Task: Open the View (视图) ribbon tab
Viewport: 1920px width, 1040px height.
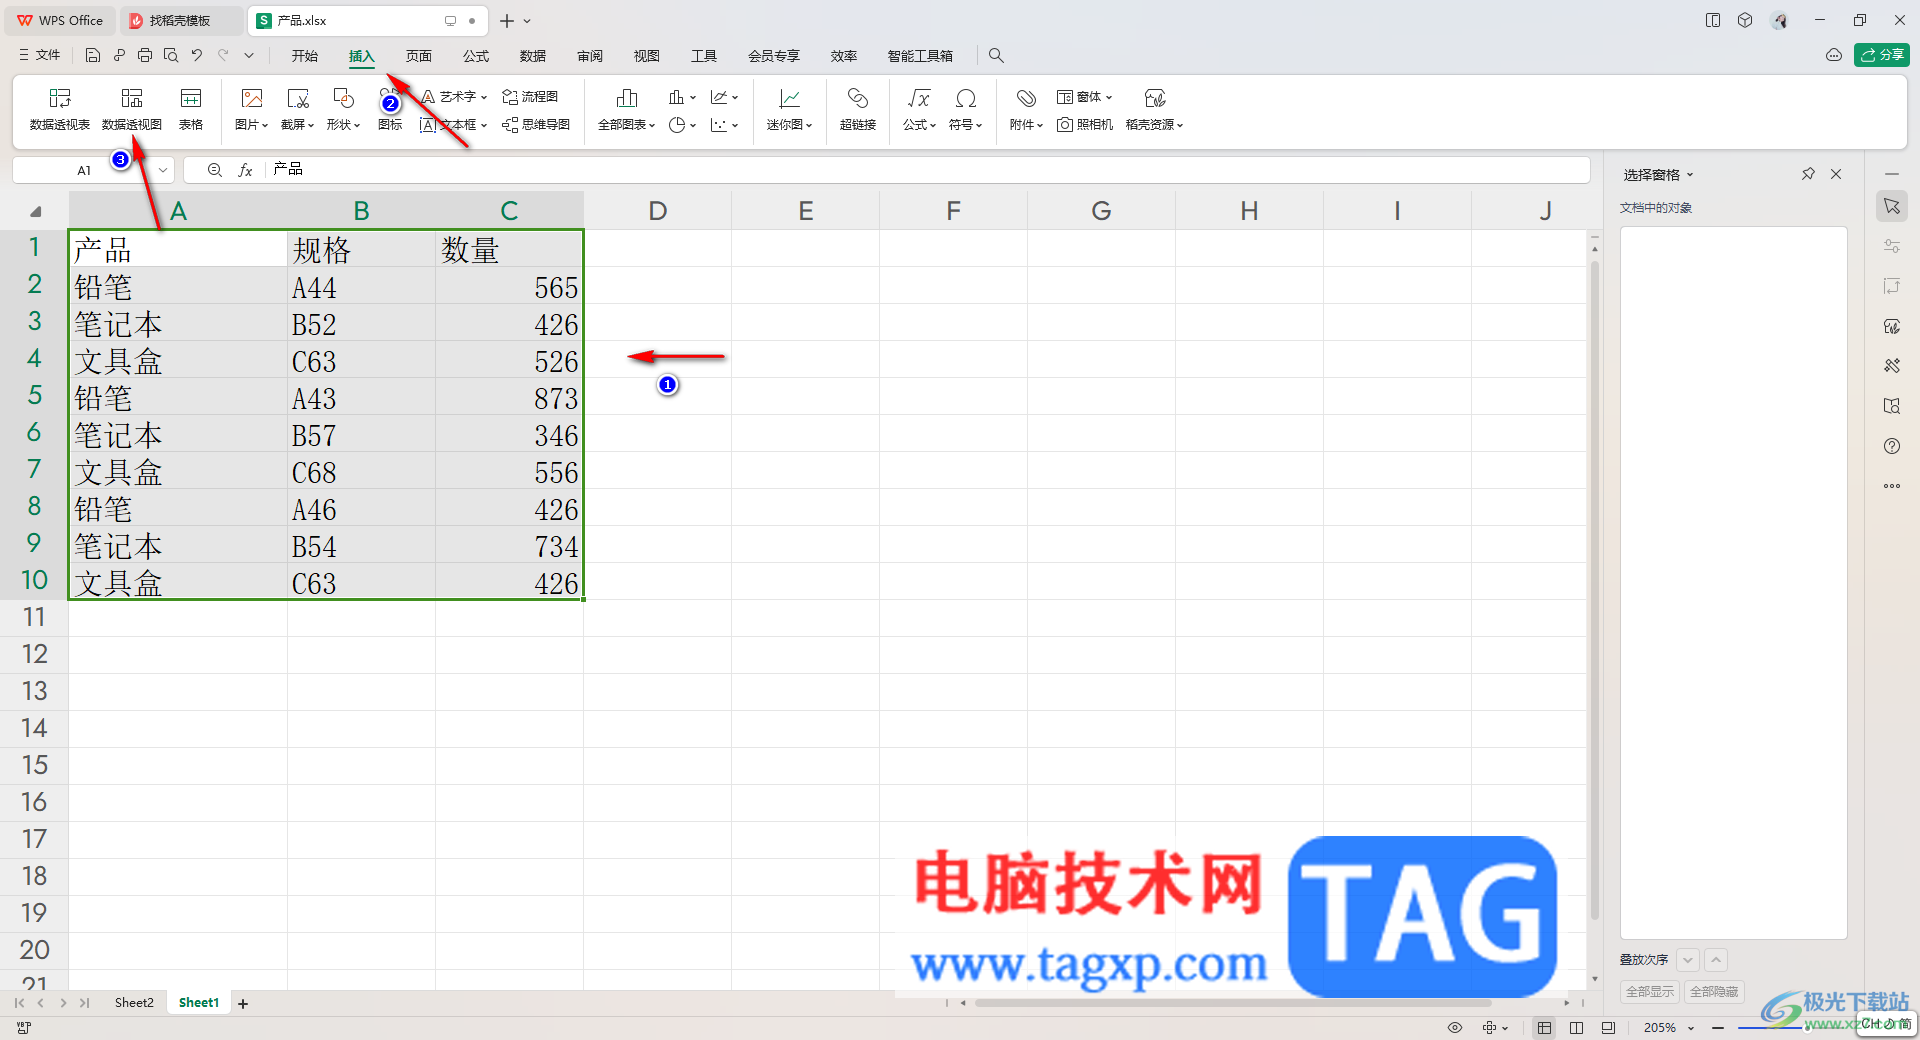Action: pyautogui.click(x=647, y=56)
